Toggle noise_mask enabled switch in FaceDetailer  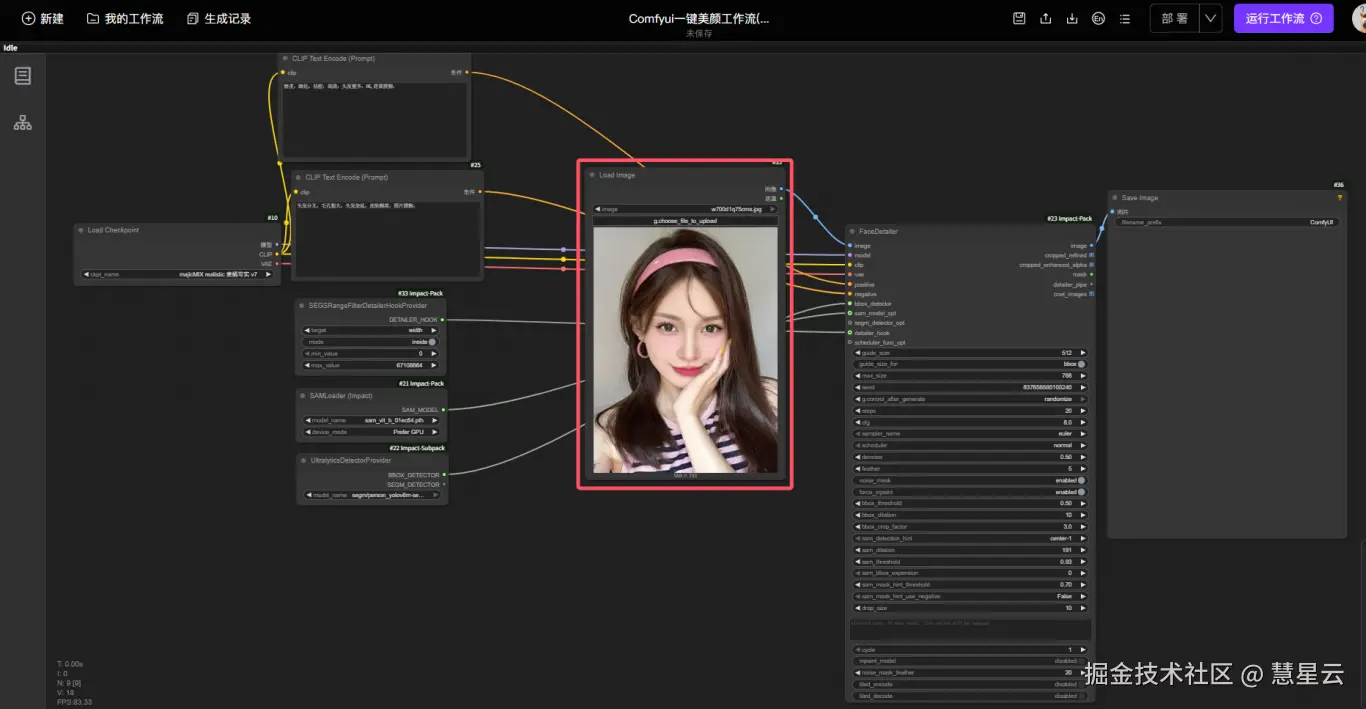(1081, 480)
